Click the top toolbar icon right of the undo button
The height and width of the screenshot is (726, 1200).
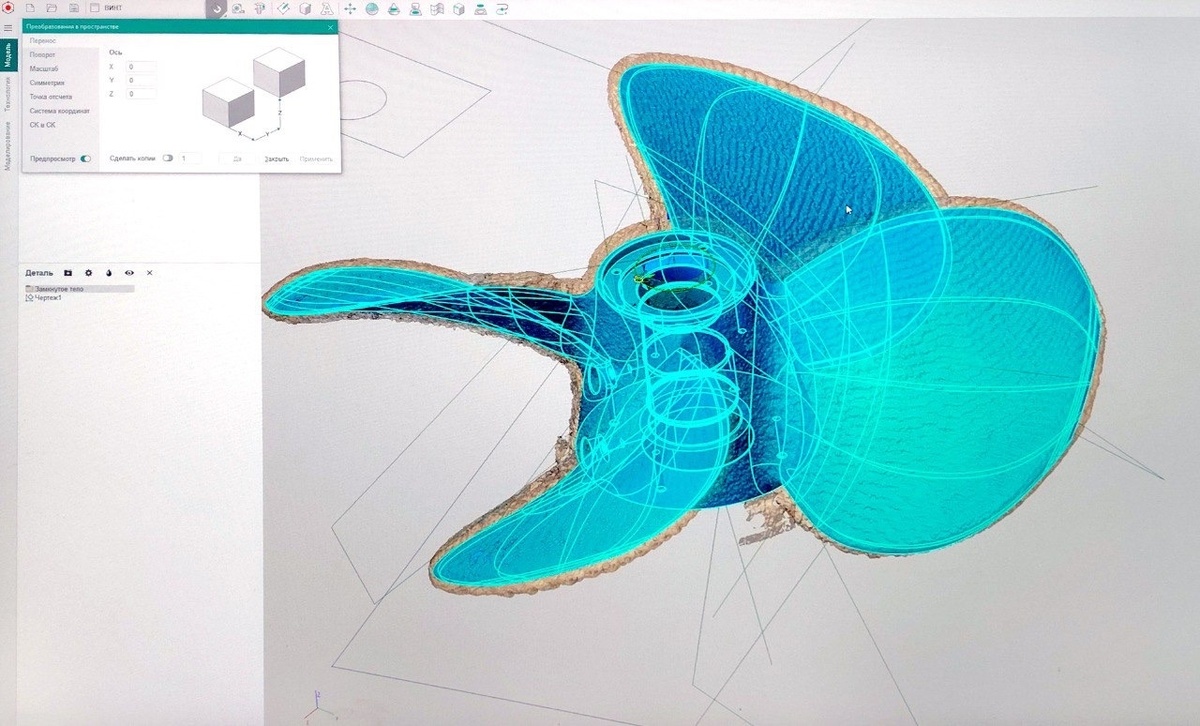coord(239,9)
